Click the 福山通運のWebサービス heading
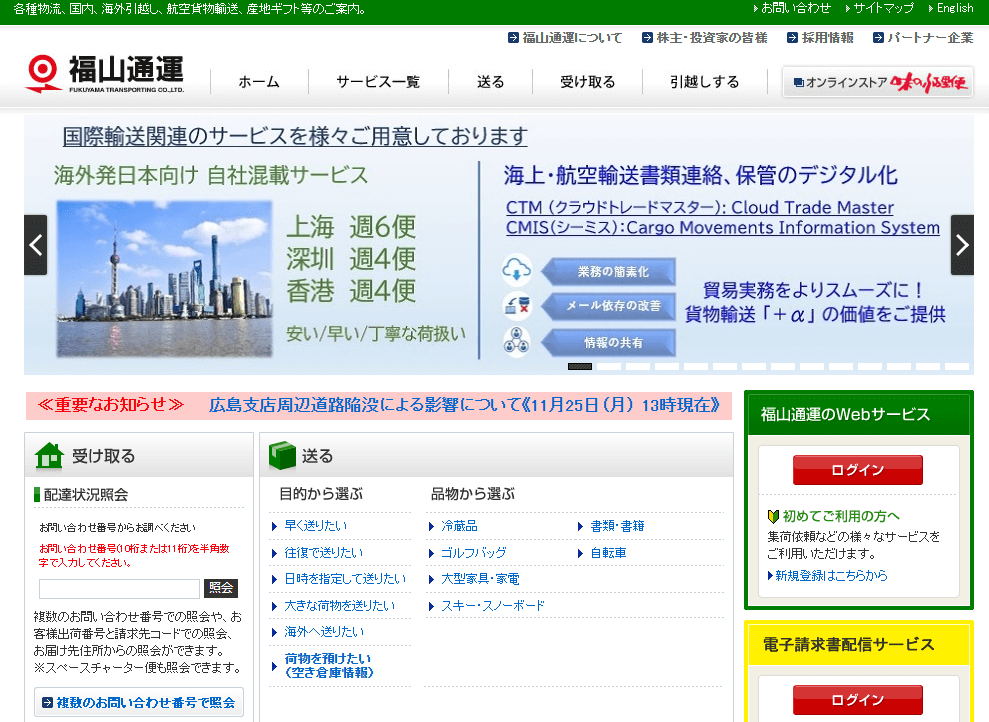 tap(845, 414)
